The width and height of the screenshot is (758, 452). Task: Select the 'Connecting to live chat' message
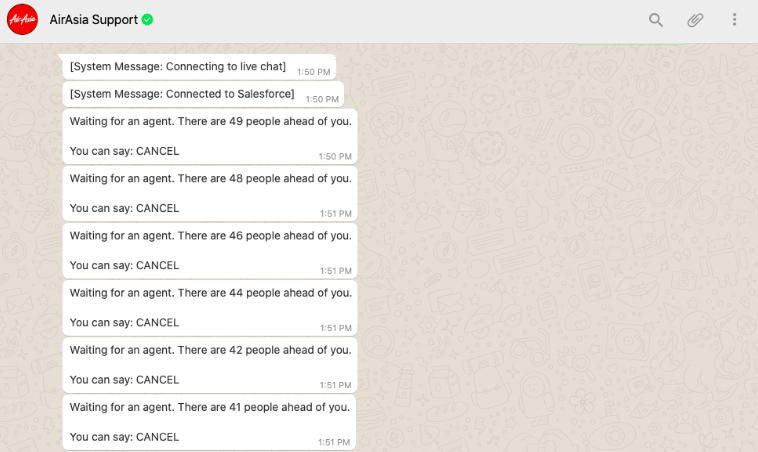tap(199, 67)
